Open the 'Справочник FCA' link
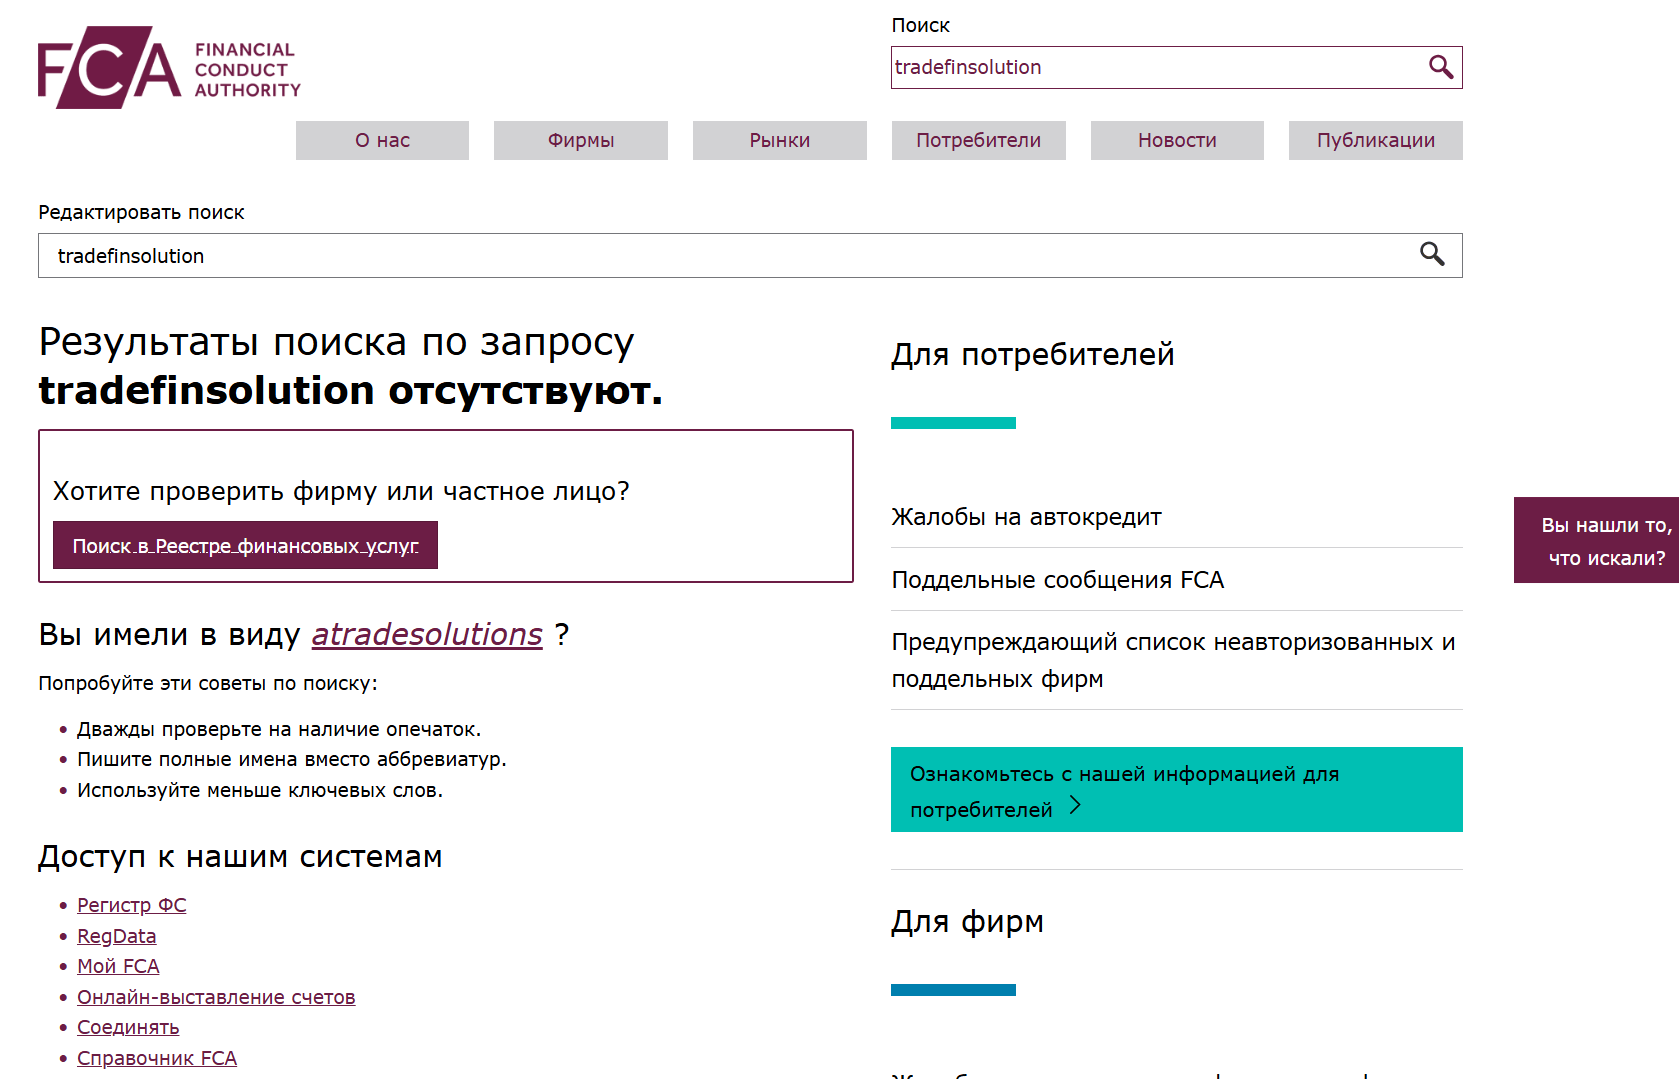The image size is (1679, 1079). [157, 1058]
